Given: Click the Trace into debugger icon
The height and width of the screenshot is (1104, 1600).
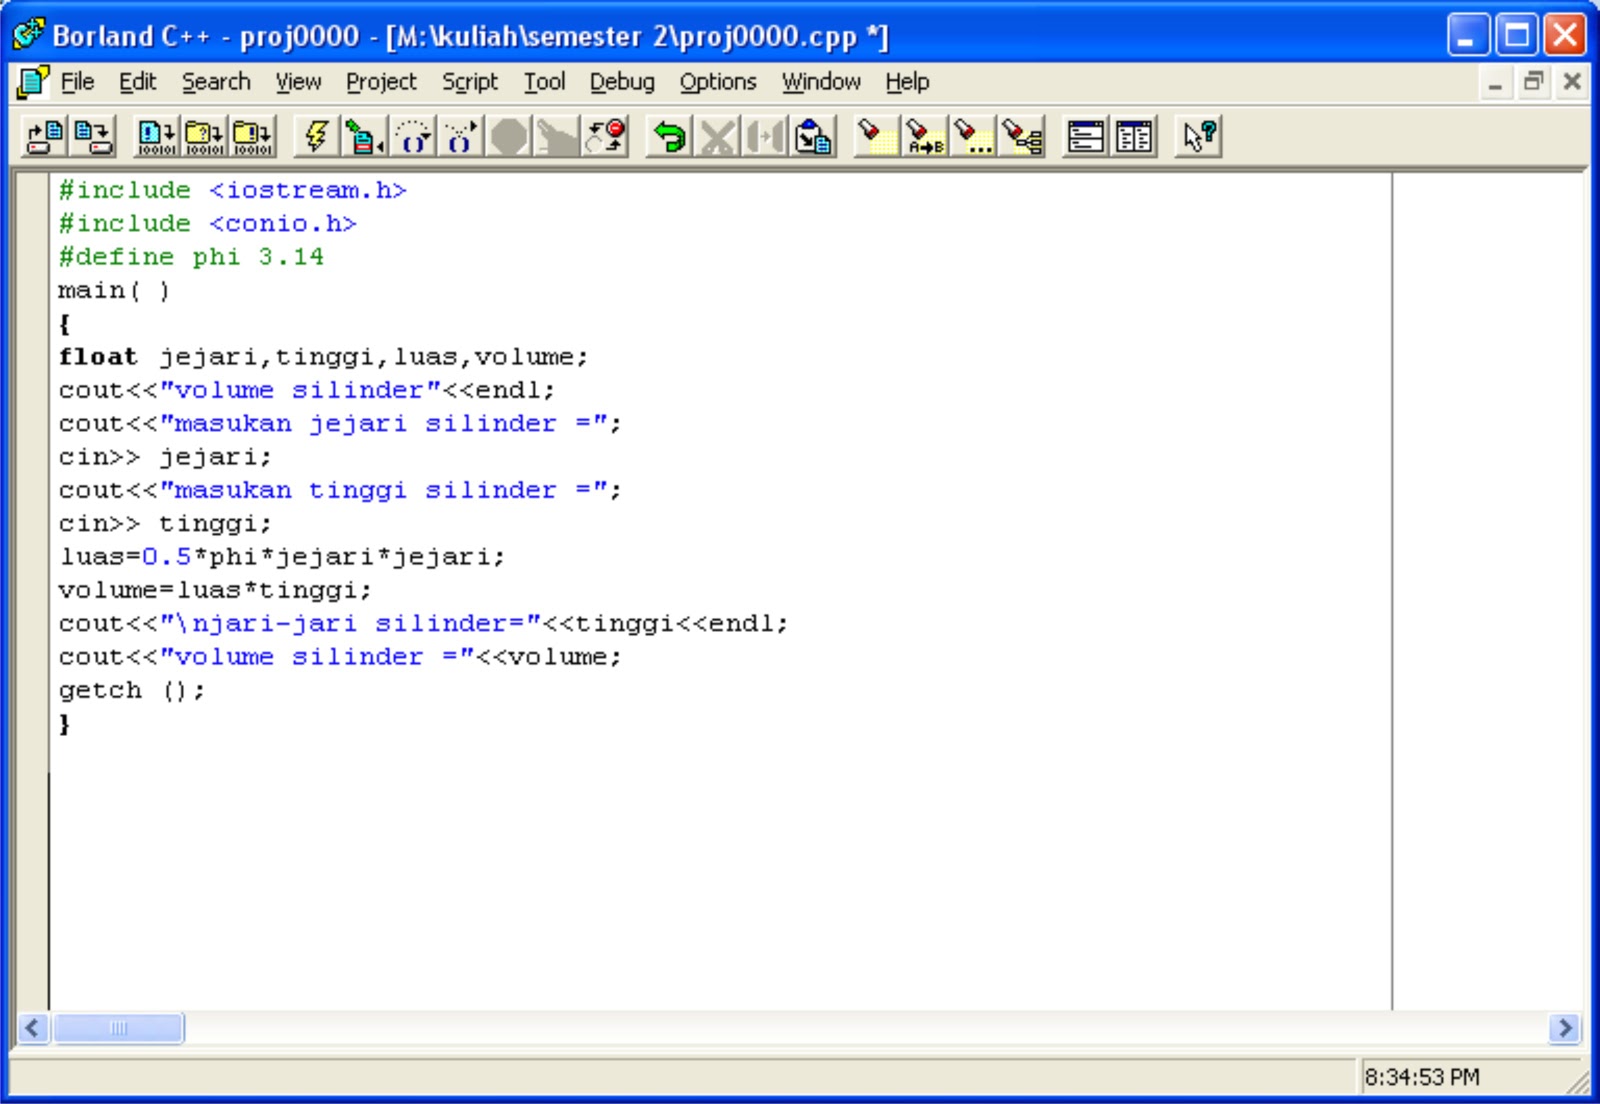Looking at the screenshot, I should point(460,136).
